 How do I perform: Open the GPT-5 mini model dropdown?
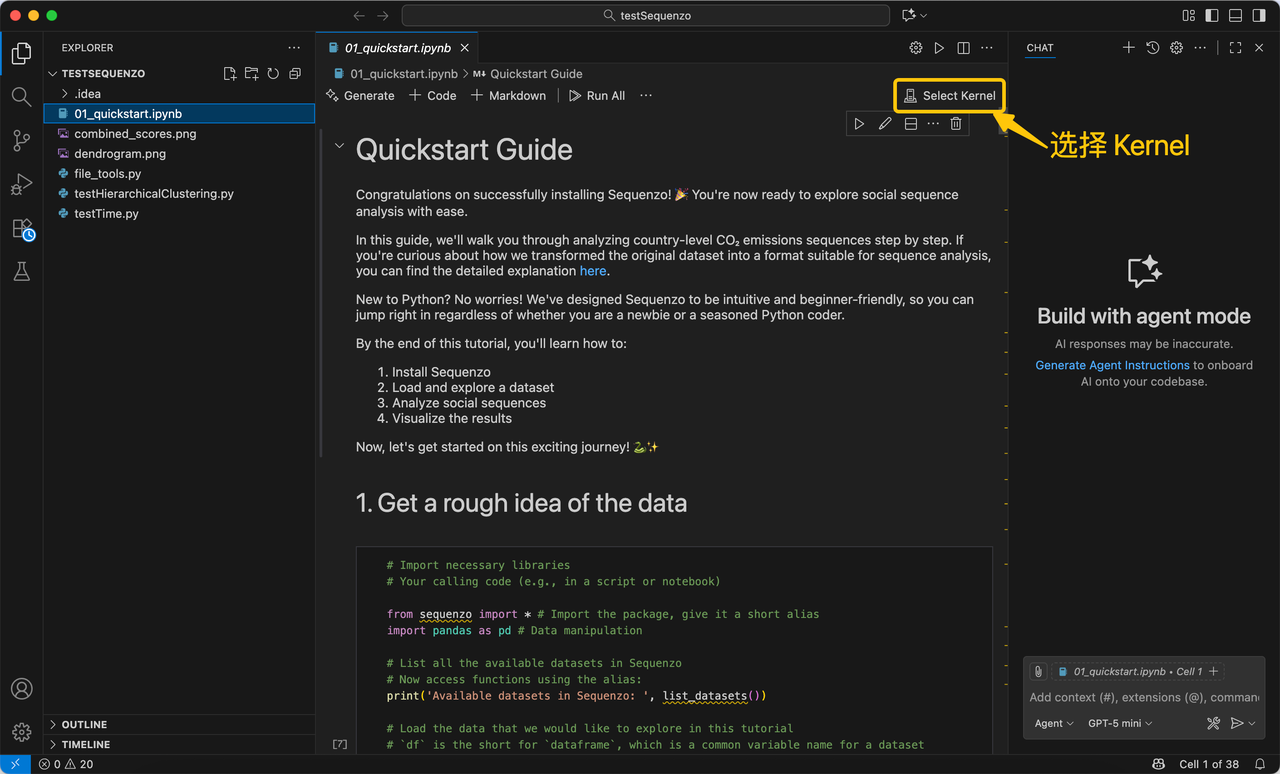1120,723
